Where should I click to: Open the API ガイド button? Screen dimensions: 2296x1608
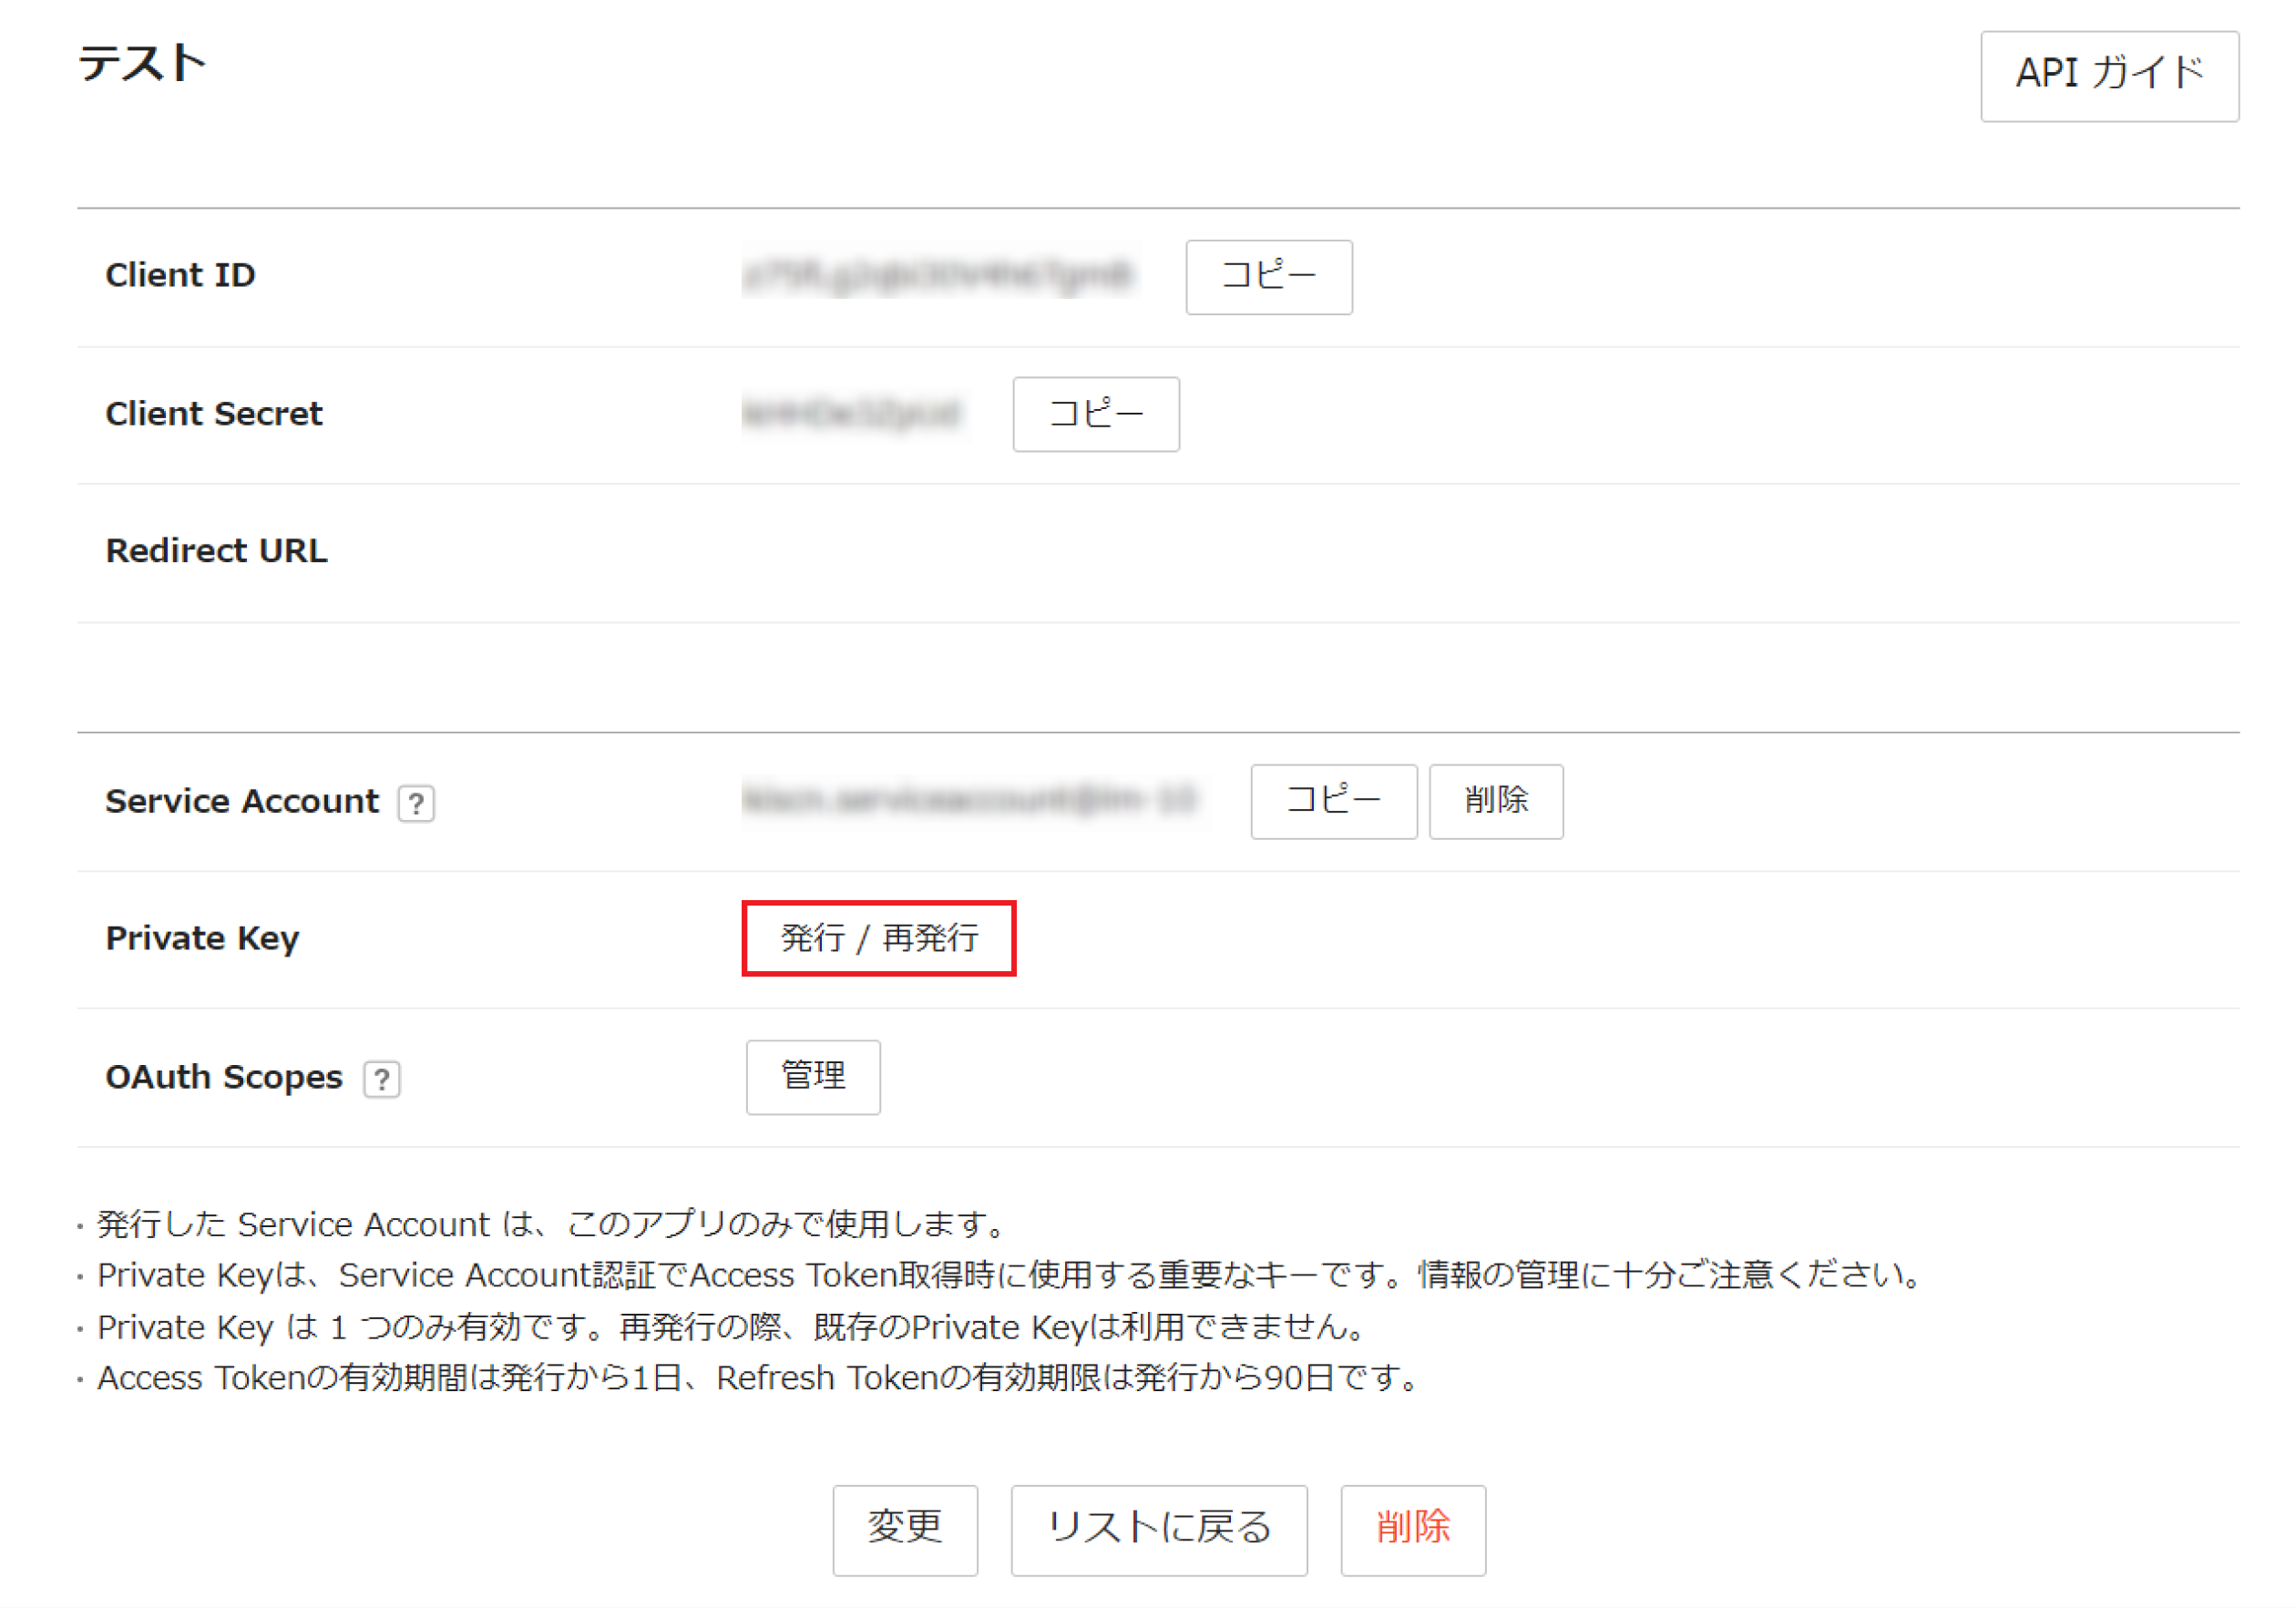click(x=2109, y=75)
